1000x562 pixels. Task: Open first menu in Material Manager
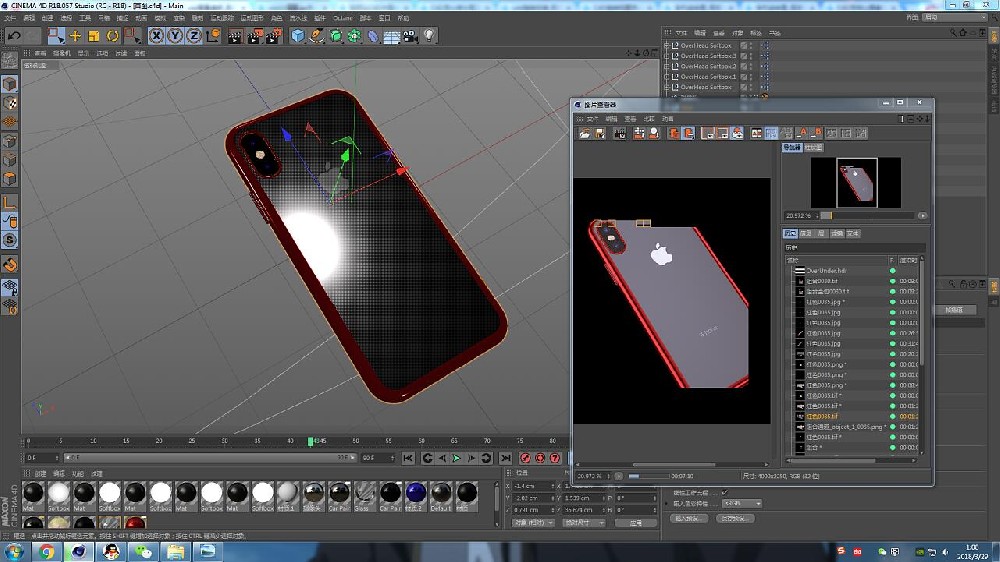40,474
